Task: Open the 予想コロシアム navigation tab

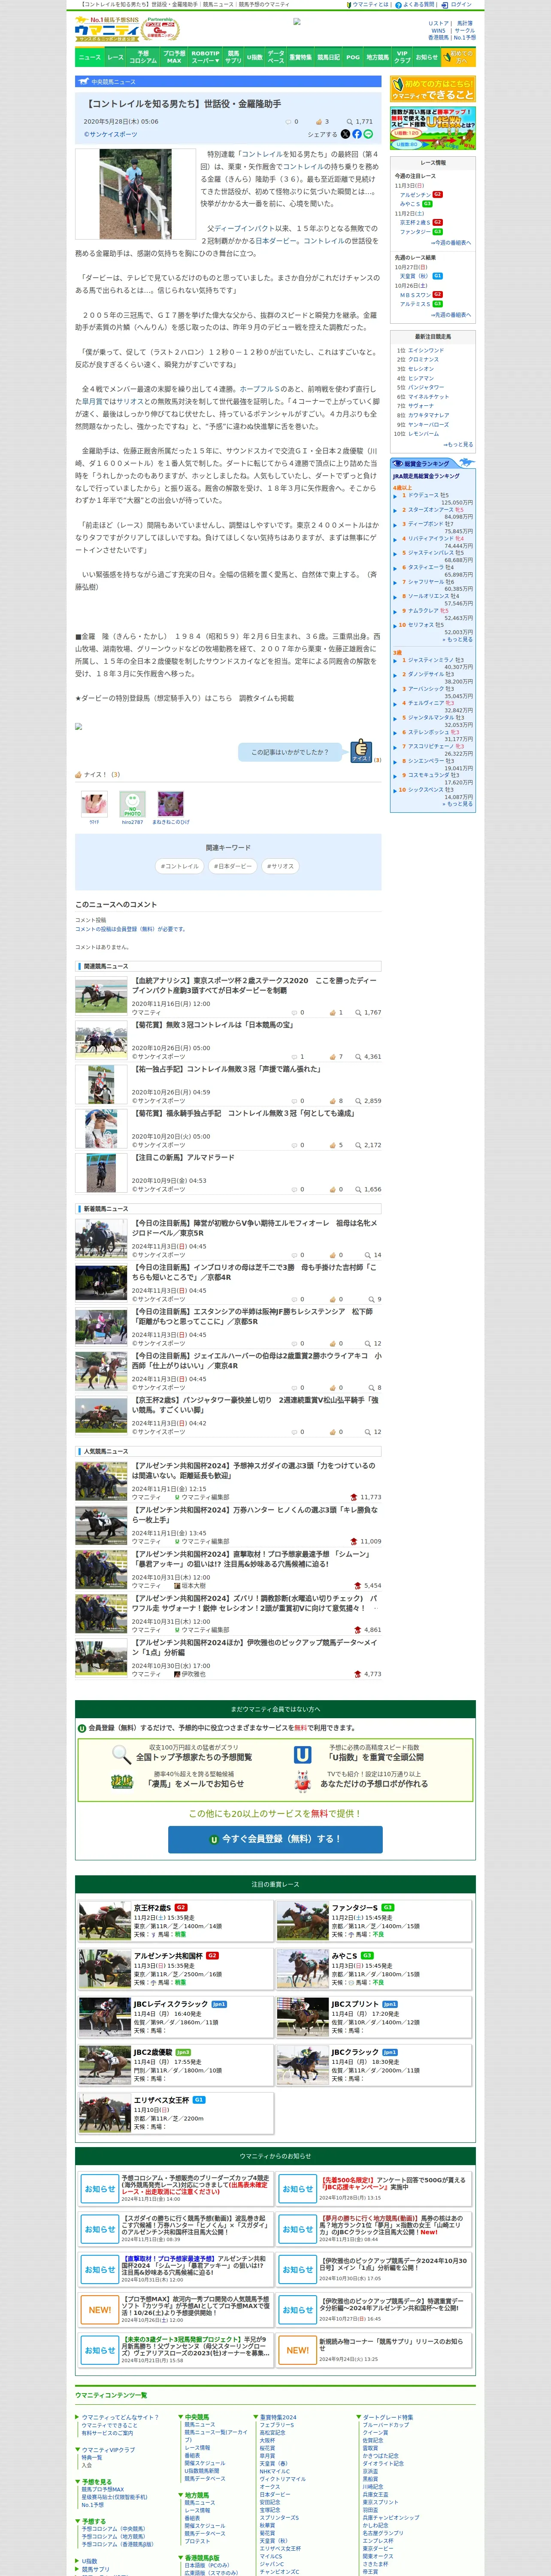Action: (x=143, y=57)
